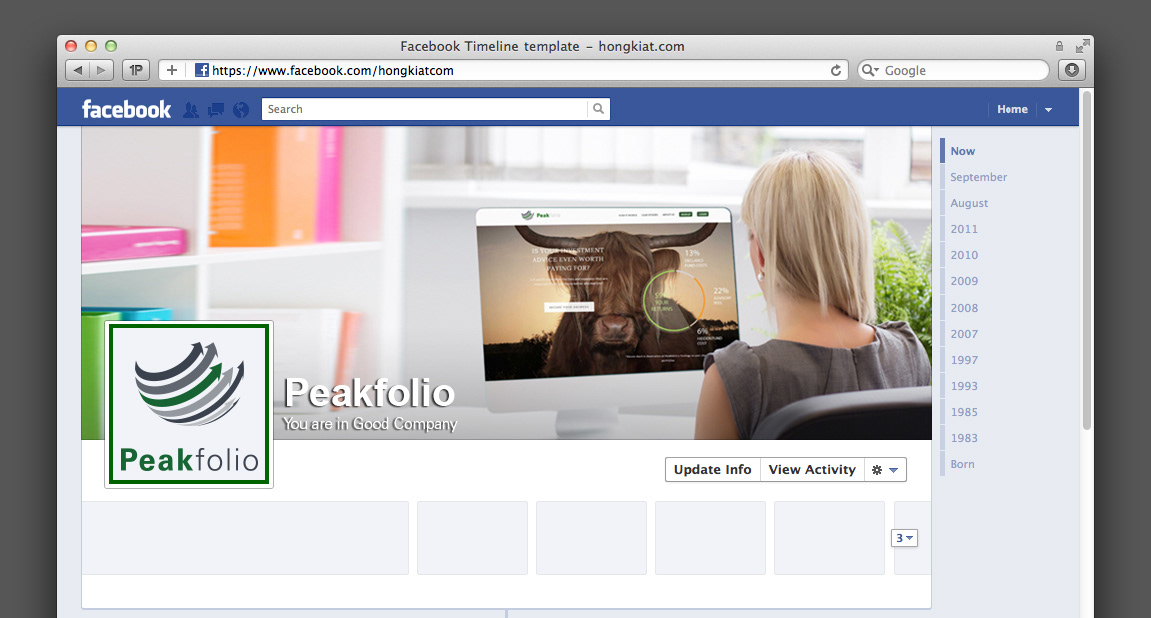Open messages icon in Facebook header
The image size is (1151, 618).
(x=216, y=109)
